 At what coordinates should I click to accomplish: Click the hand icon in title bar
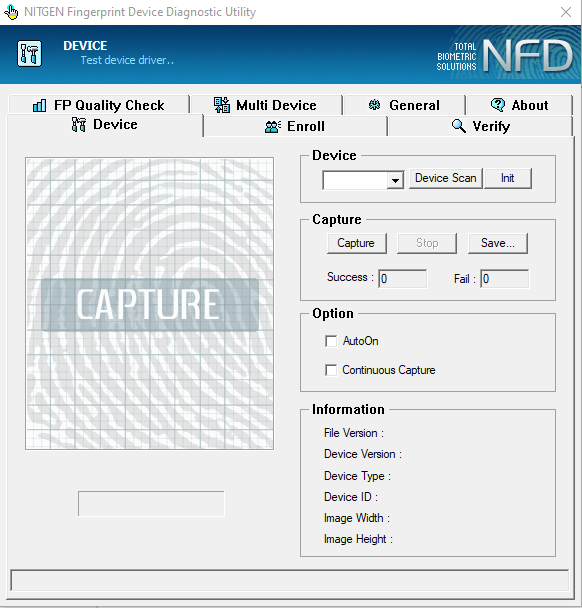11,12
